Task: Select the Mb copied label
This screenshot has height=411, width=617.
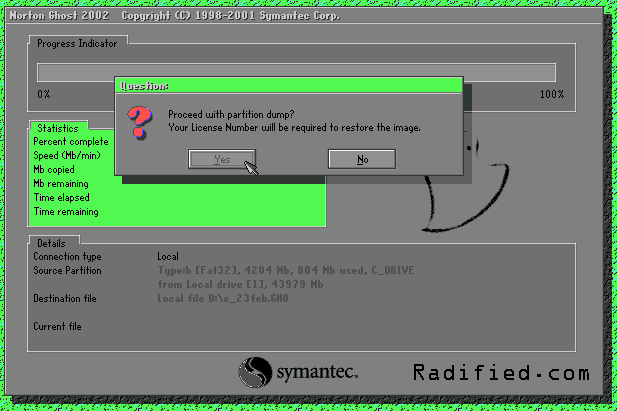Action: click(x=54, y=170)
